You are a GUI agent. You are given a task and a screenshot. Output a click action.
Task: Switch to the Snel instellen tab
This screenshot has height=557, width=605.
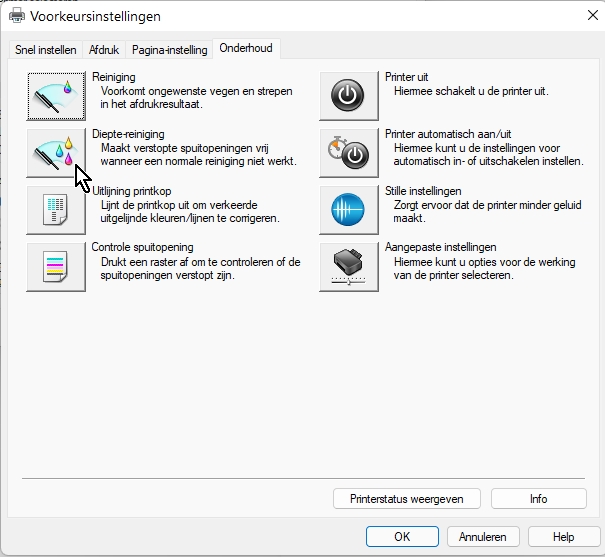click(46, 50)
